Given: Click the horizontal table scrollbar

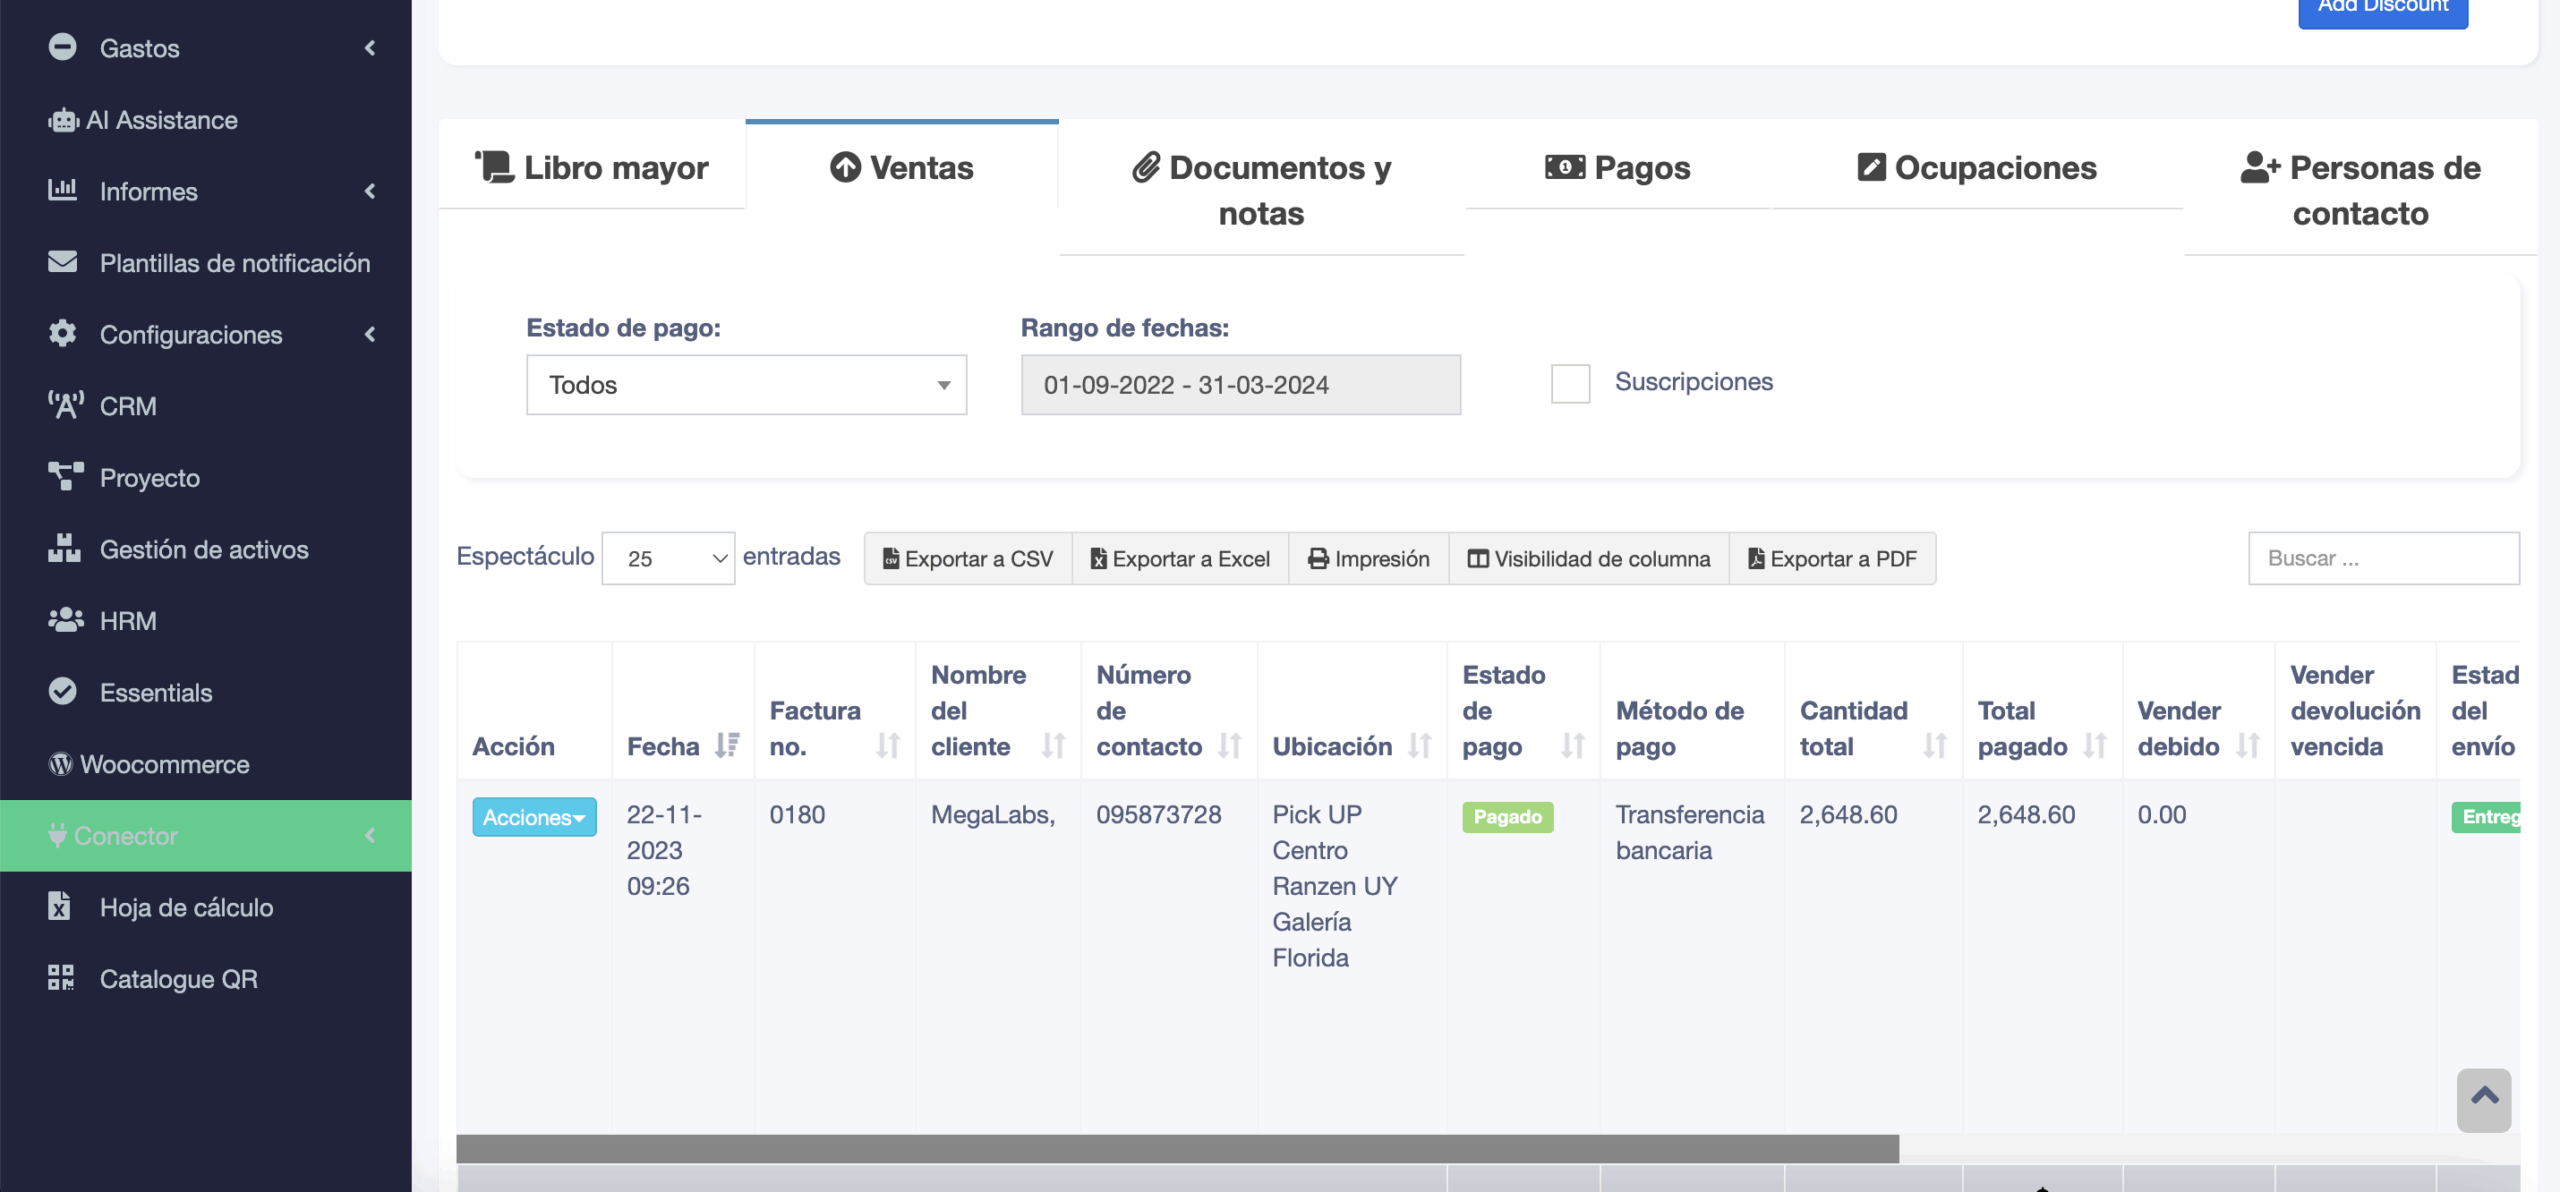Looking at the screenshot, I should point(1177,1148).
